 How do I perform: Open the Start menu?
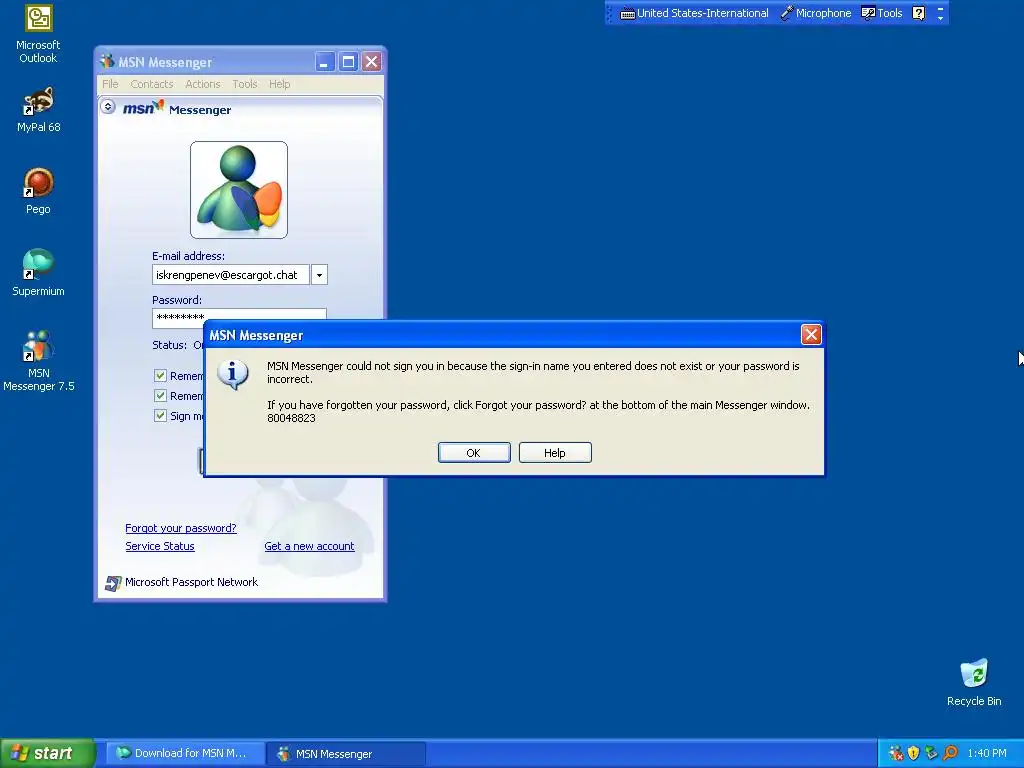[48, 753]
